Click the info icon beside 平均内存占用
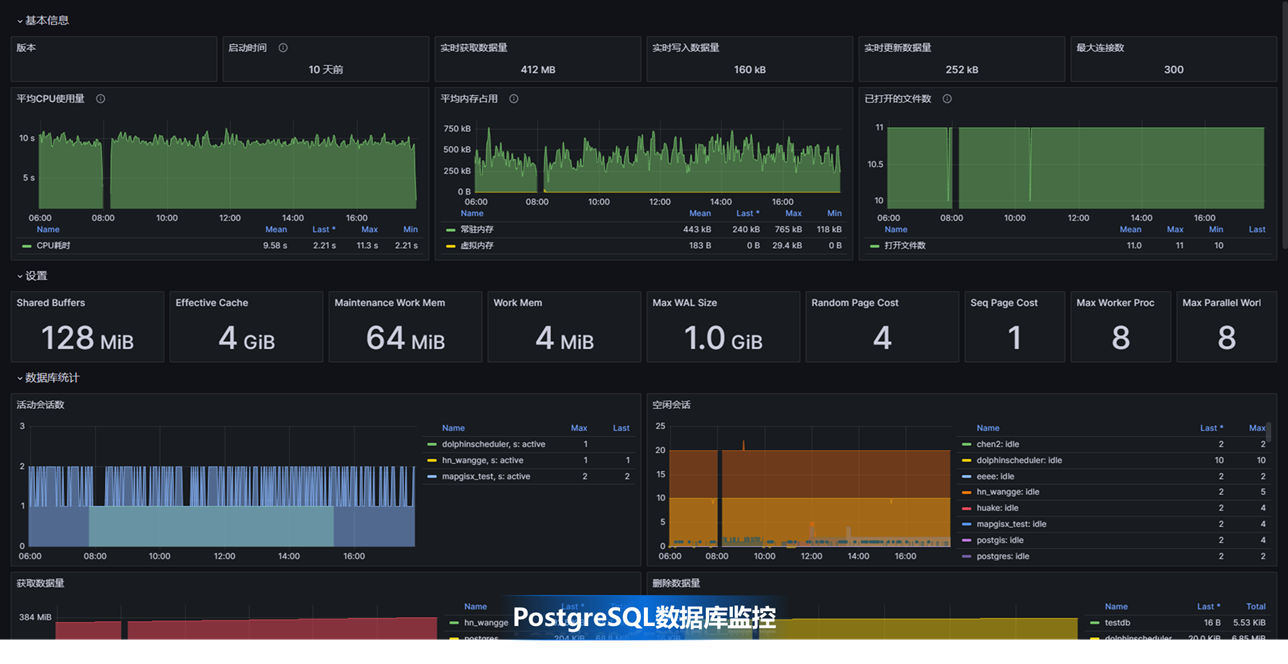The width and height of the screenshot is (1288, 664). point(514,99)
